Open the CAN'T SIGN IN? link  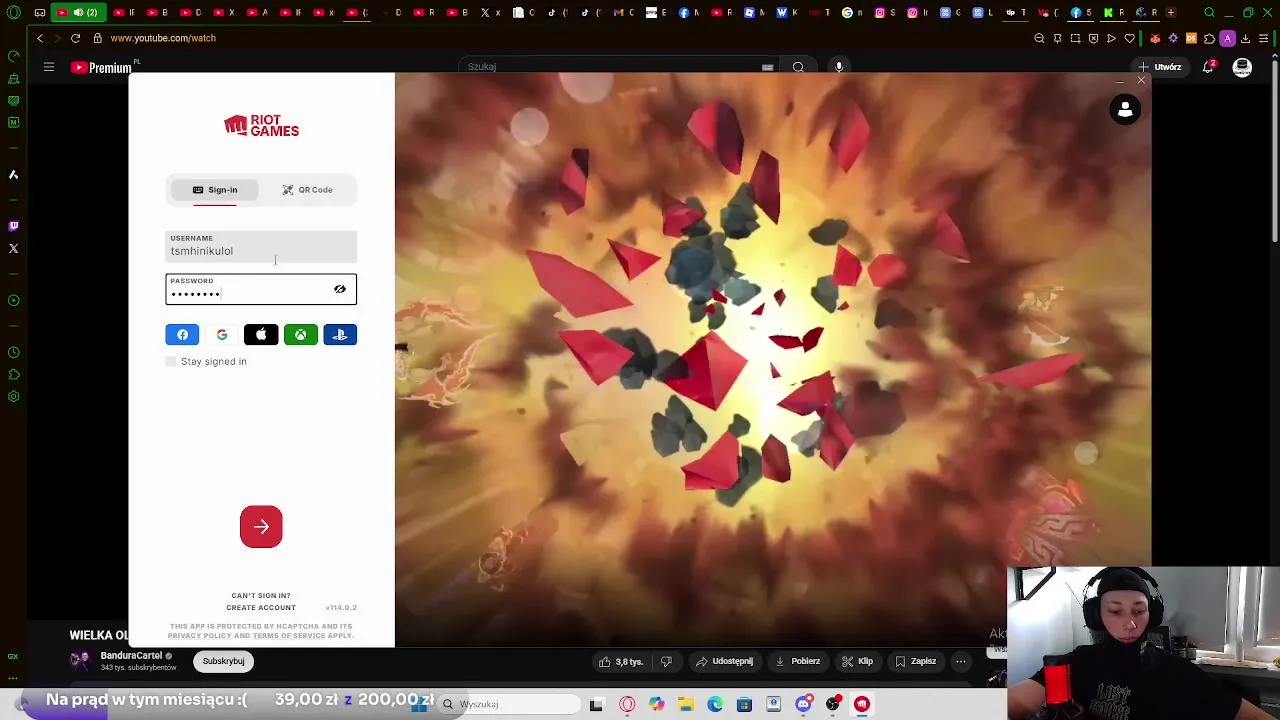(x=261, y=596)
